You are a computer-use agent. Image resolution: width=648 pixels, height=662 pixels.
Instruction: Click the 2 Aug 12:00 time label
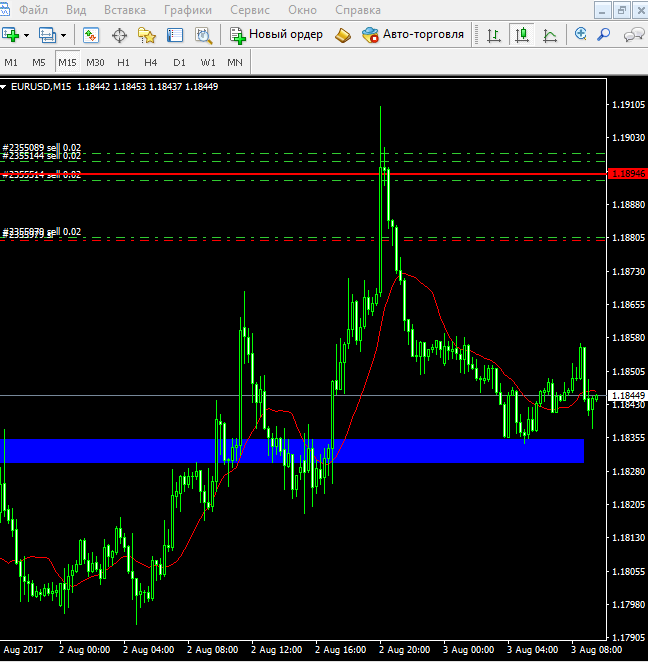tap(276, 649)
